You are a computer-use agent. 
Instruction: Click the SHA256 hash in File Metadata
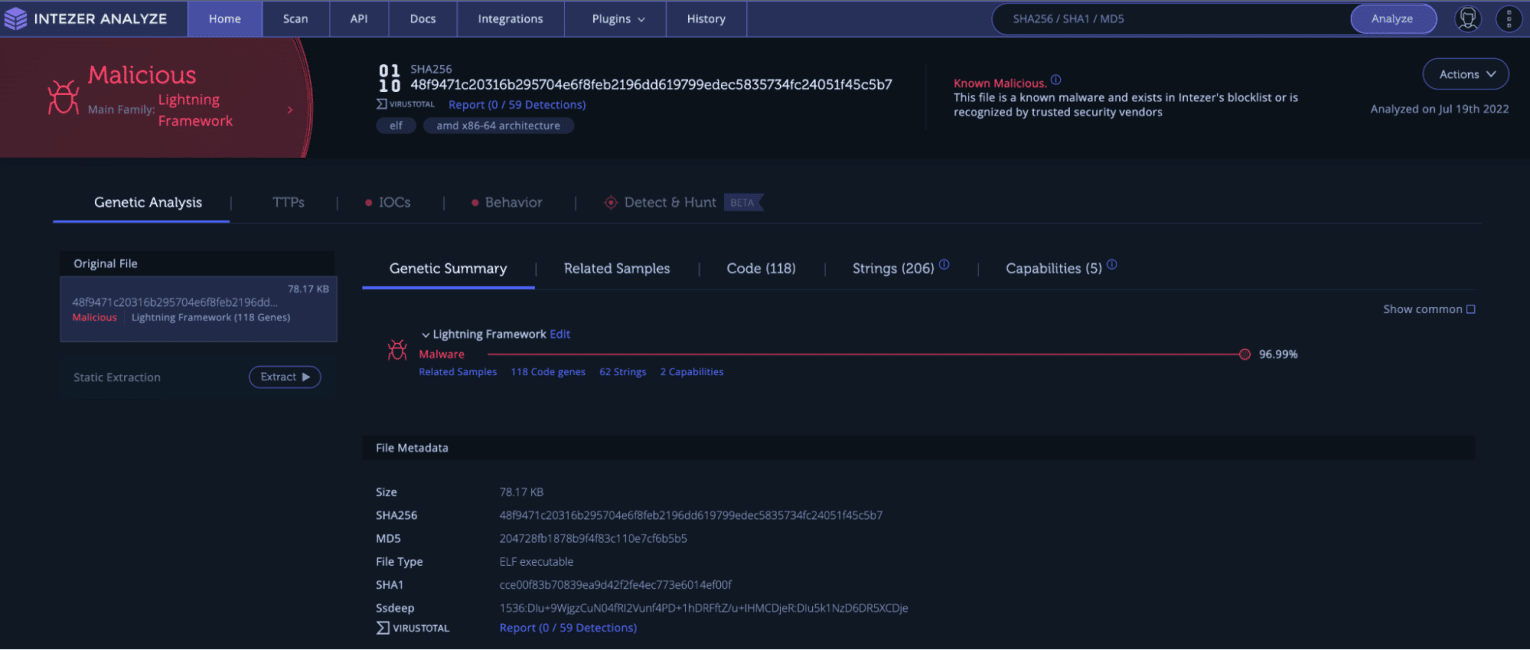691,516
